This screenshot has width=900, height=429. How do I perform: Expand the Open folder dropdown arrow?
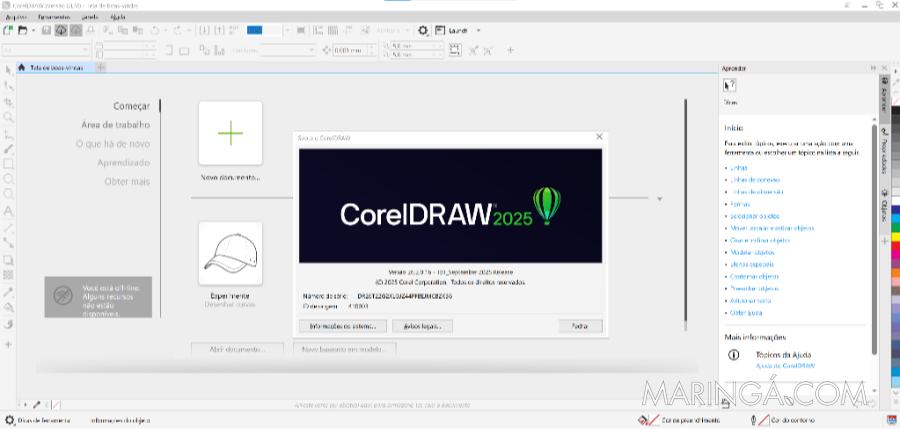coord(33,30)
